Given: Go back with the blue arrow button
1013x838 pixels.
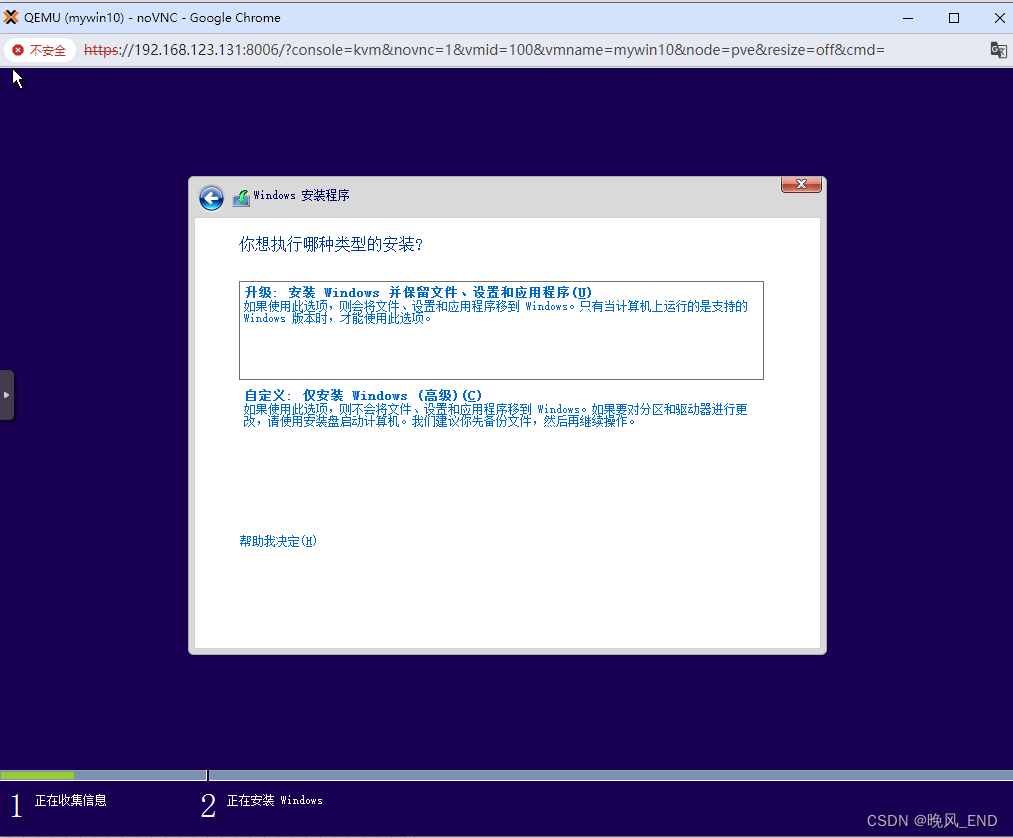Looking at the screenshot, I should coord(211,198).
